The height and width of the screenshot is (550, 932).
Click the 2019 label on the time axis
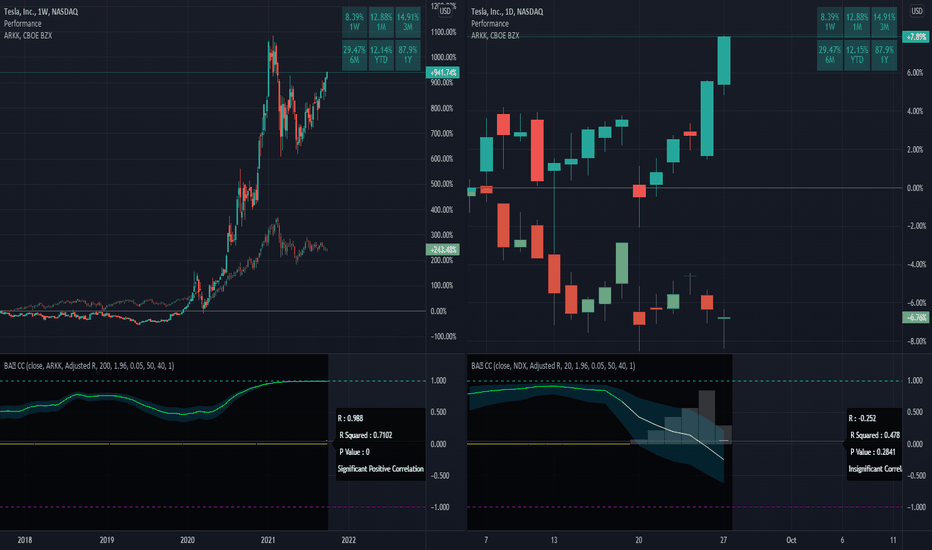(x=107, y=540)
